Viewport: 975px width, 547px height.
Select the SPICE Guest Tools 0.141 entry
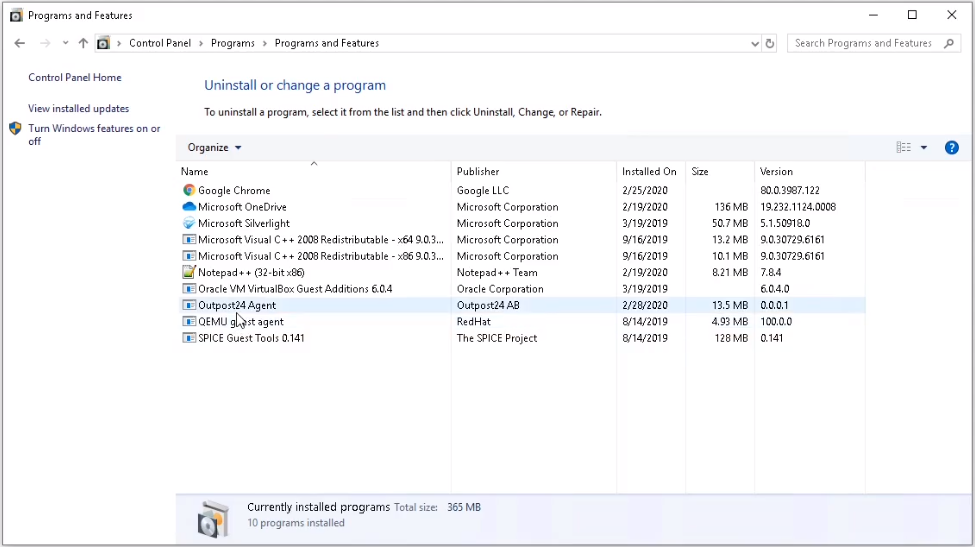tap(251, 338)
